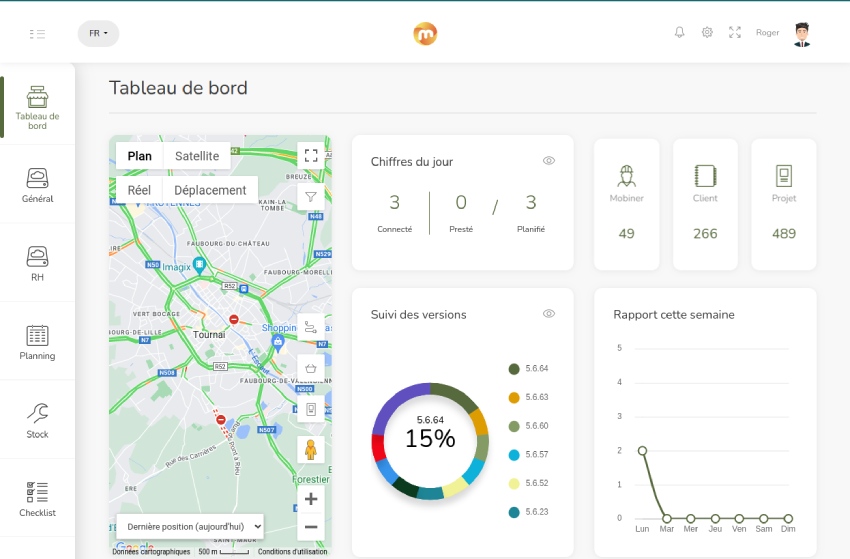Screen dimensions: 850x559
Task: Open the FR language dropdown
Action: 98,33
